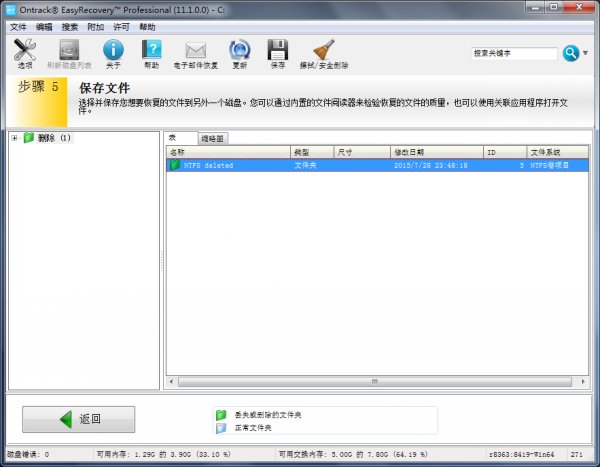Open the search options dropdown arrow
Viewport: 600px width, 467px height.
coord(585,53)
